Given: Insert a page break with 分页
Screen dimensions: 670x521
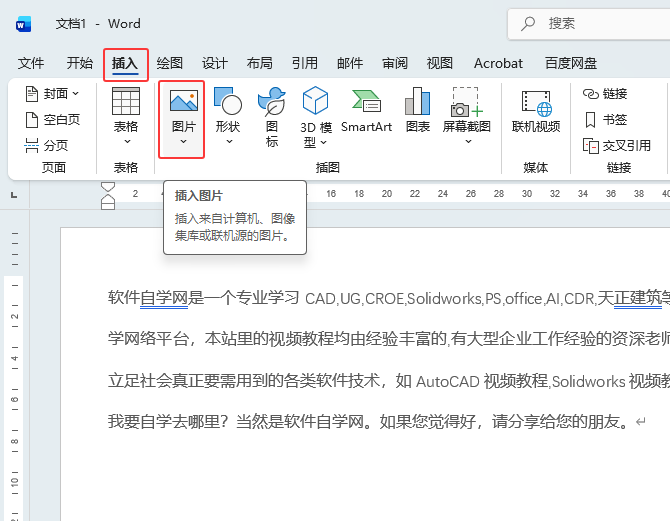Looking at the screenshot, I should click(x=46, y=146).
